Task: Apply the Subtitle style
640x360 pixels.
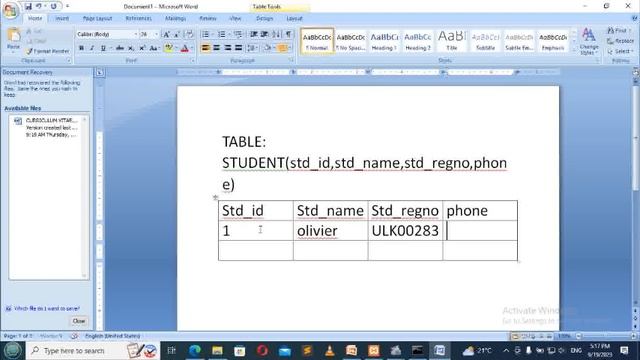Action: coord(486,41)
